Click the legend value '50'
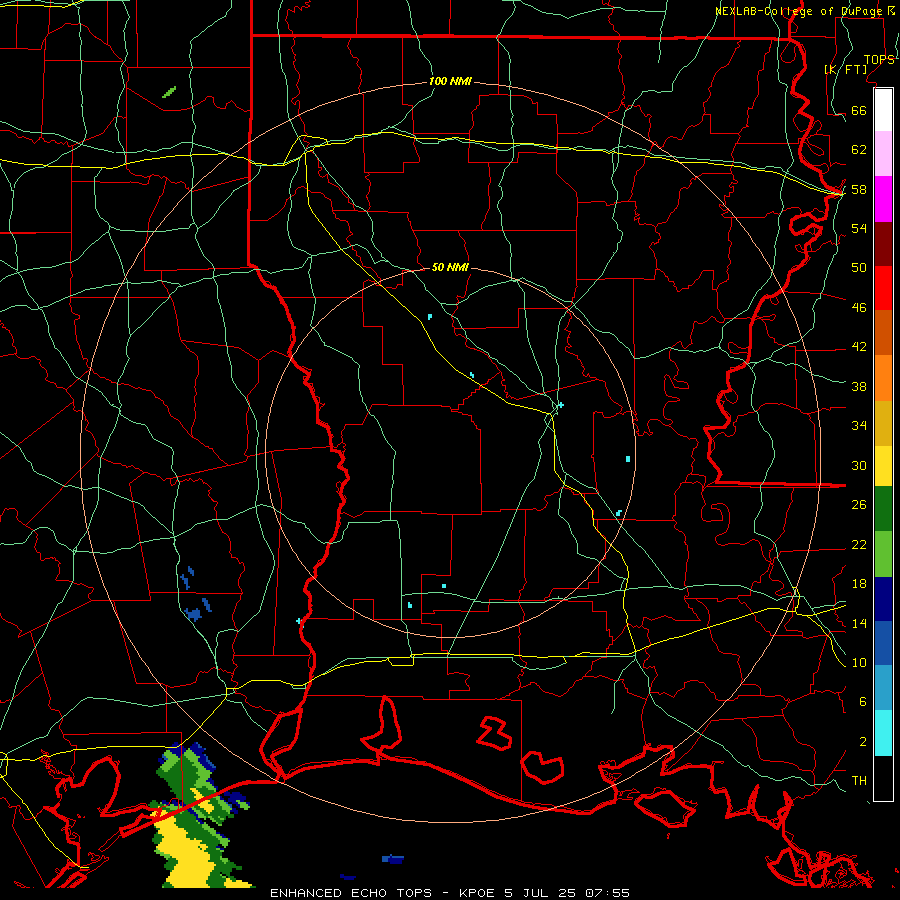This screenshot has height=900, width=900. pos(859,267)
